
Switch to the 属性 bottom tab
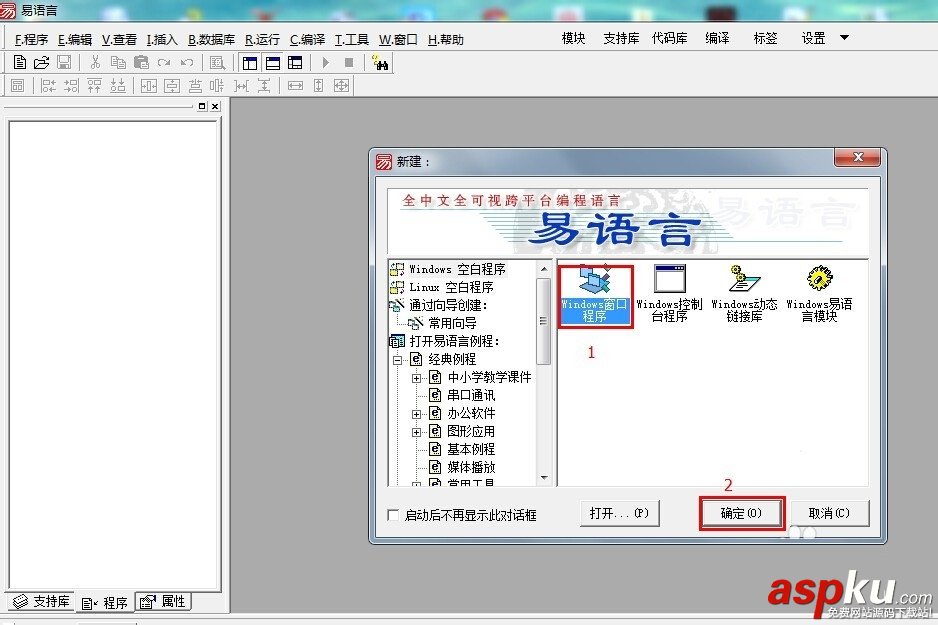(164, 601)
